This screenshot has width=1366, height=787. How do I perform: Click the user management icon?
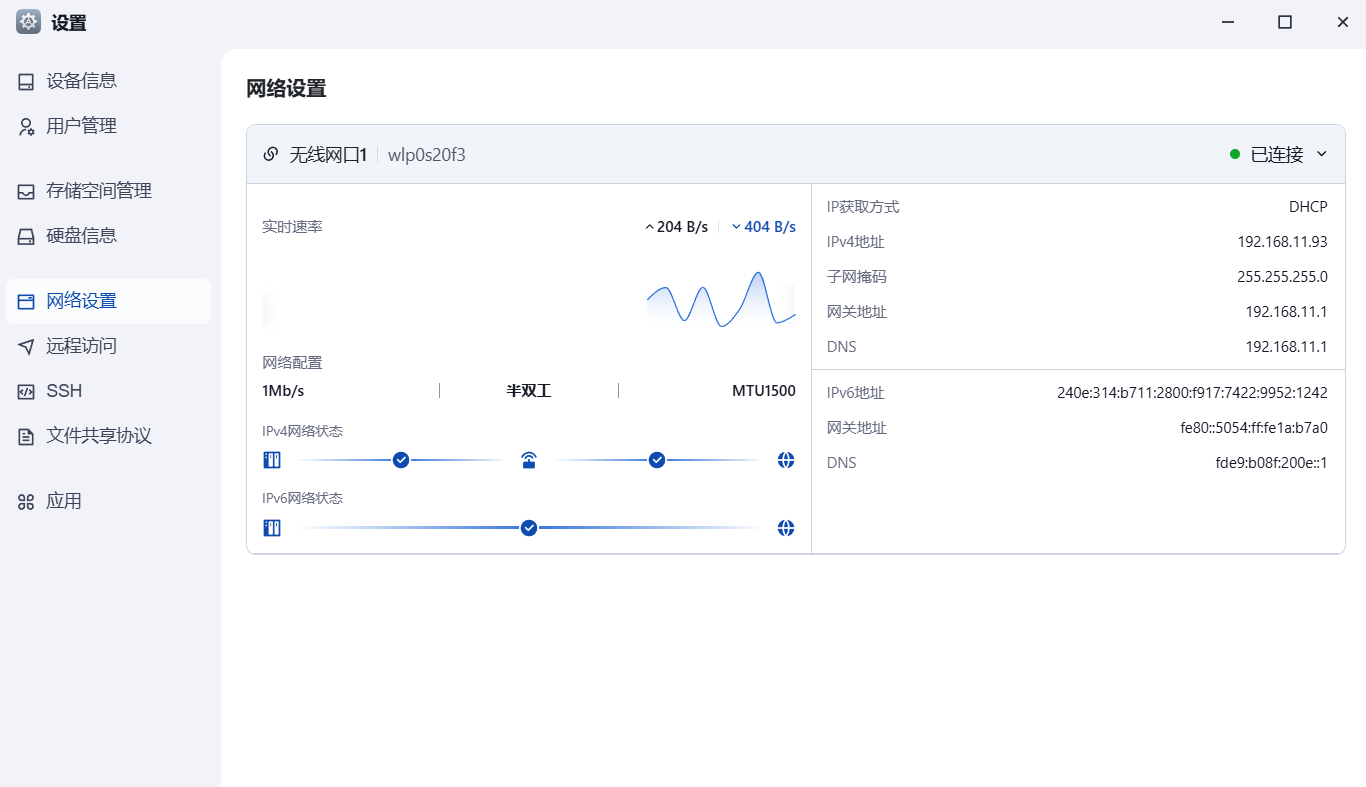(x=26, y=126)
